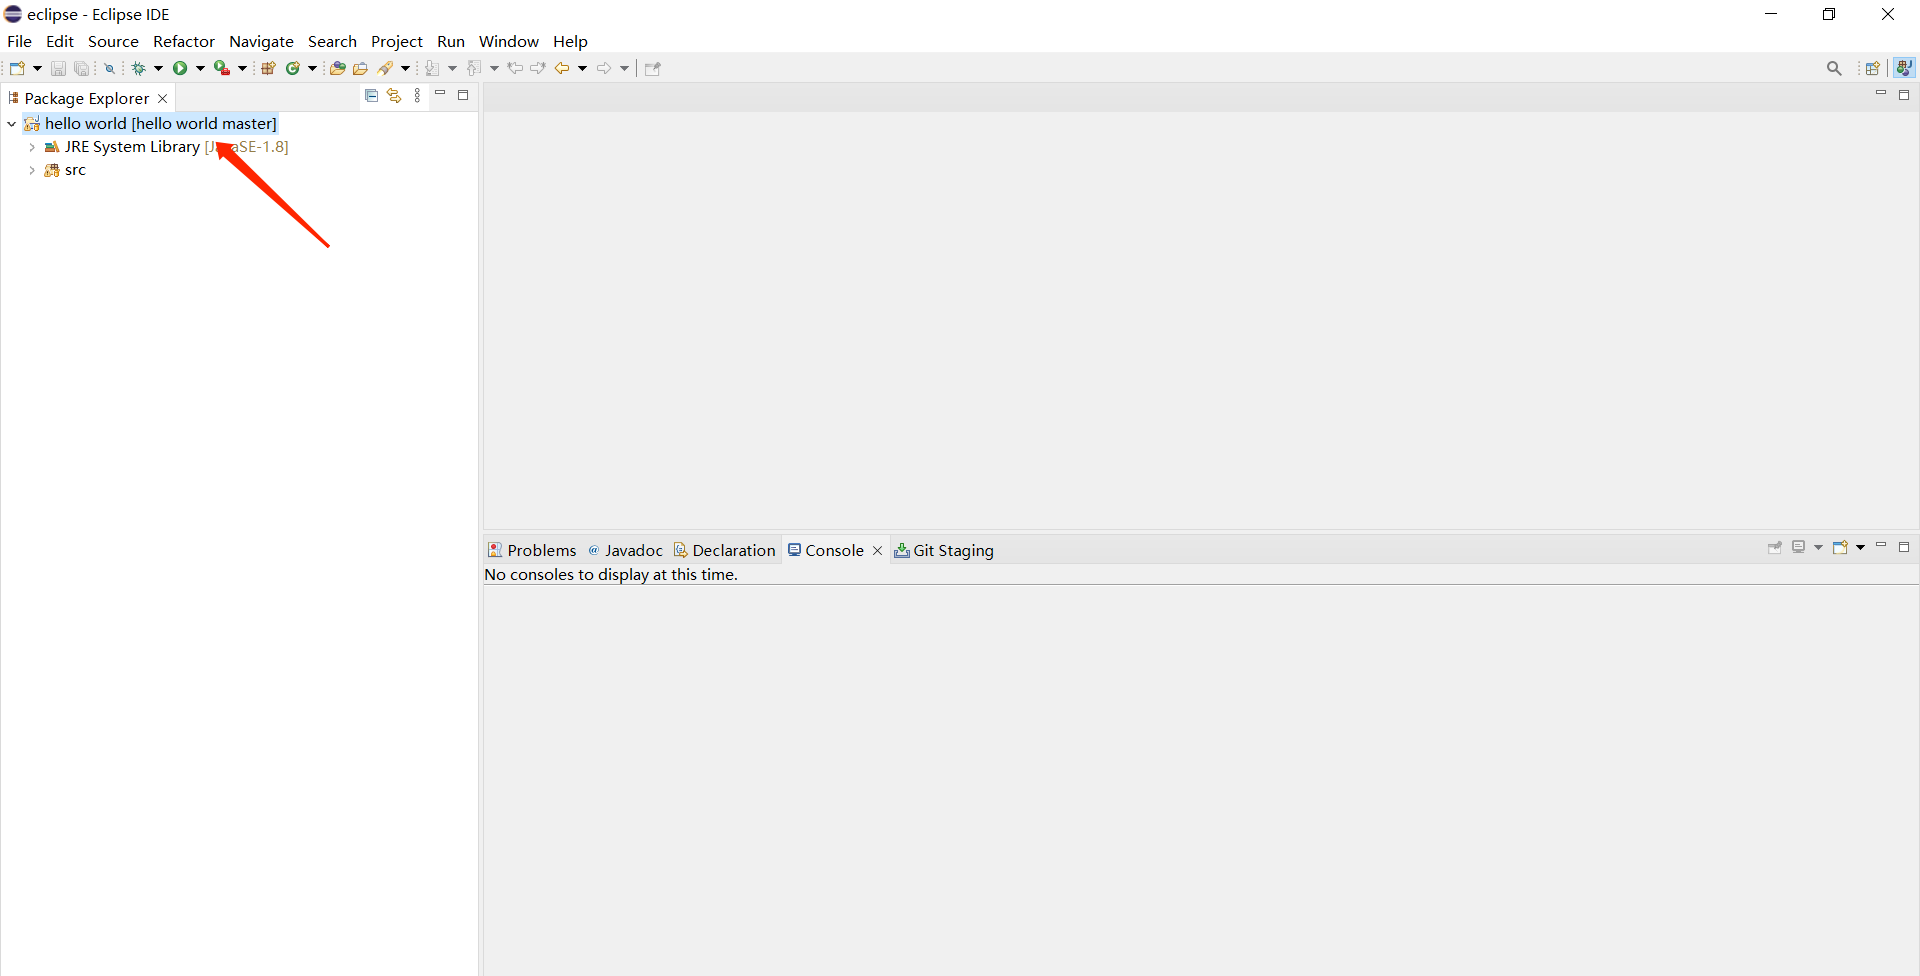Click the Last Edit Location icon
This screenshot has width=1920, height=976.
click(515, 68)
